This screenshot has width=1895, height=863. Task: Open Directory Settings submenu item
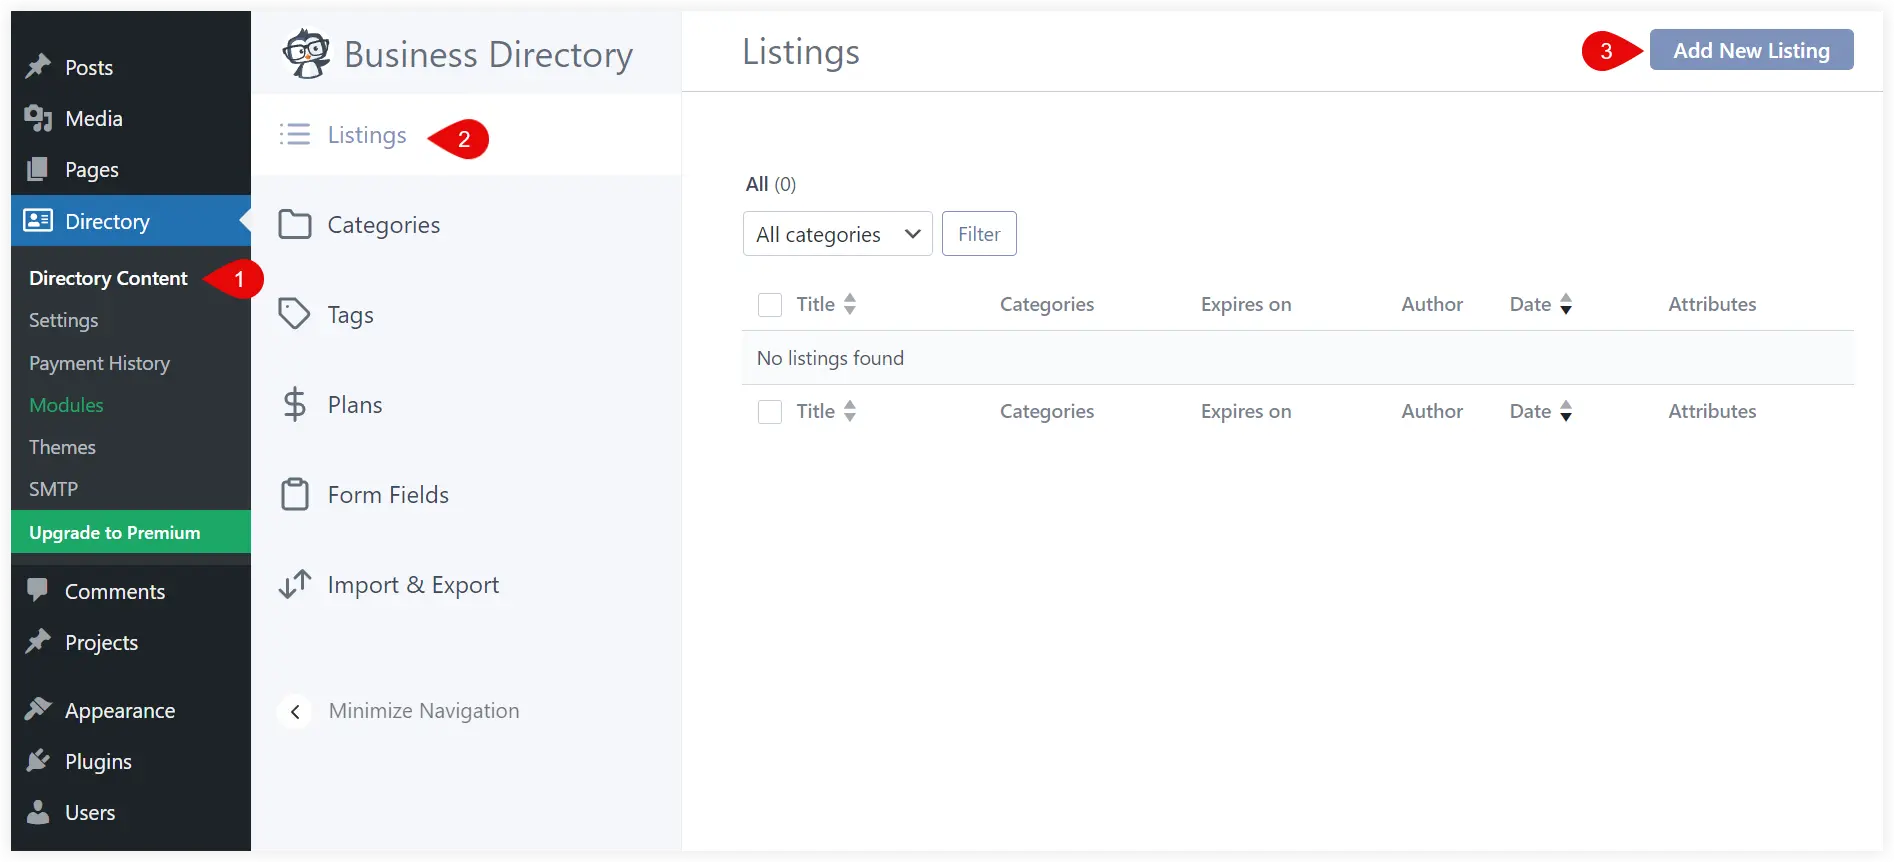pyautogui.click(x=63, y=320)
